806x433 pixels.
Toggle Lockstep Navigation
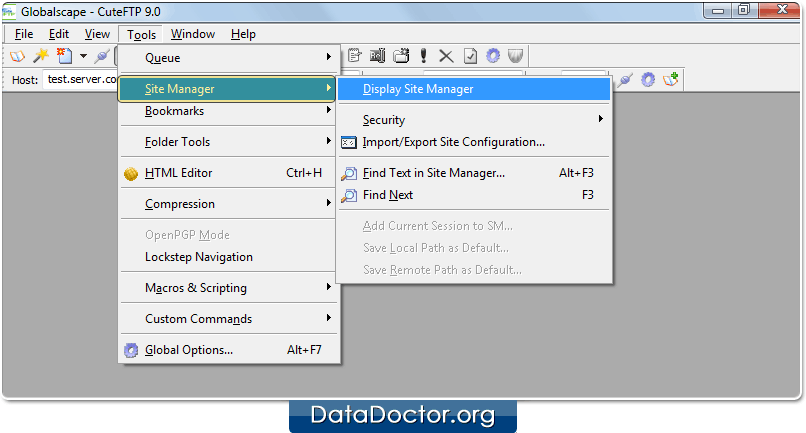point(229,257)
